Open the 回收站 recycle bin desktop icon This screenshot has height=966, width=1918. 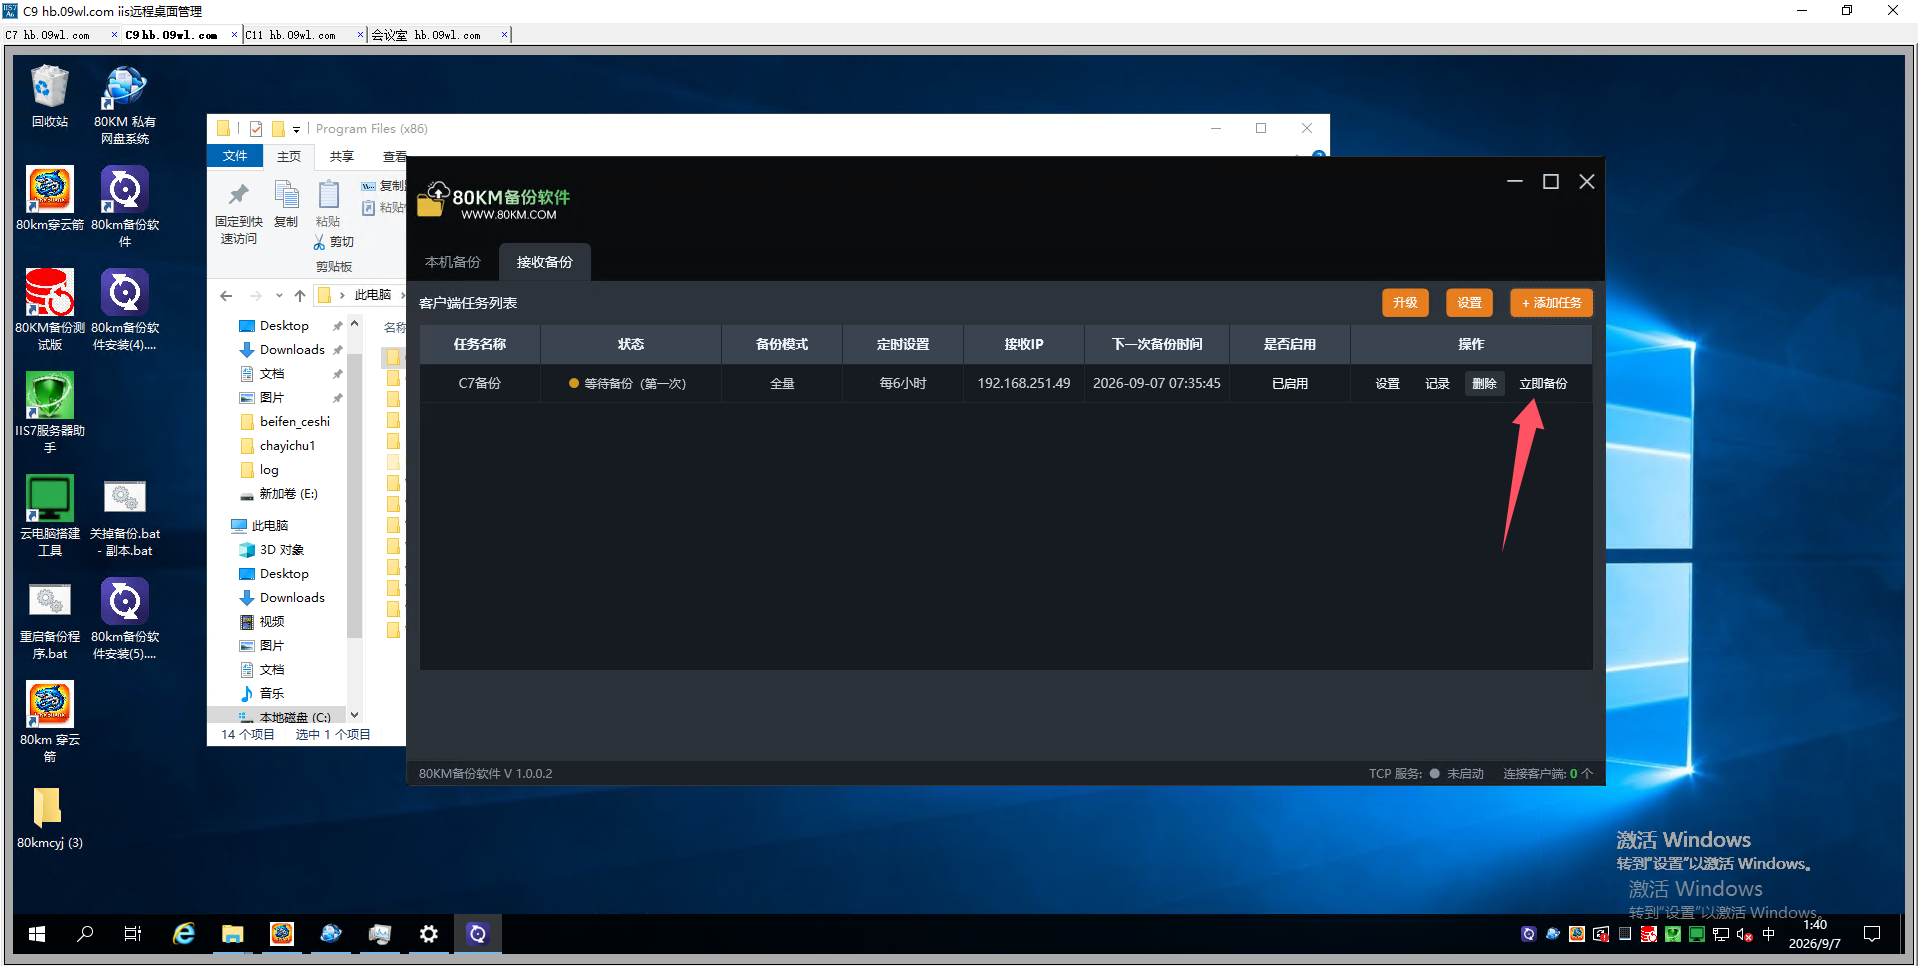tap(49, 96)
